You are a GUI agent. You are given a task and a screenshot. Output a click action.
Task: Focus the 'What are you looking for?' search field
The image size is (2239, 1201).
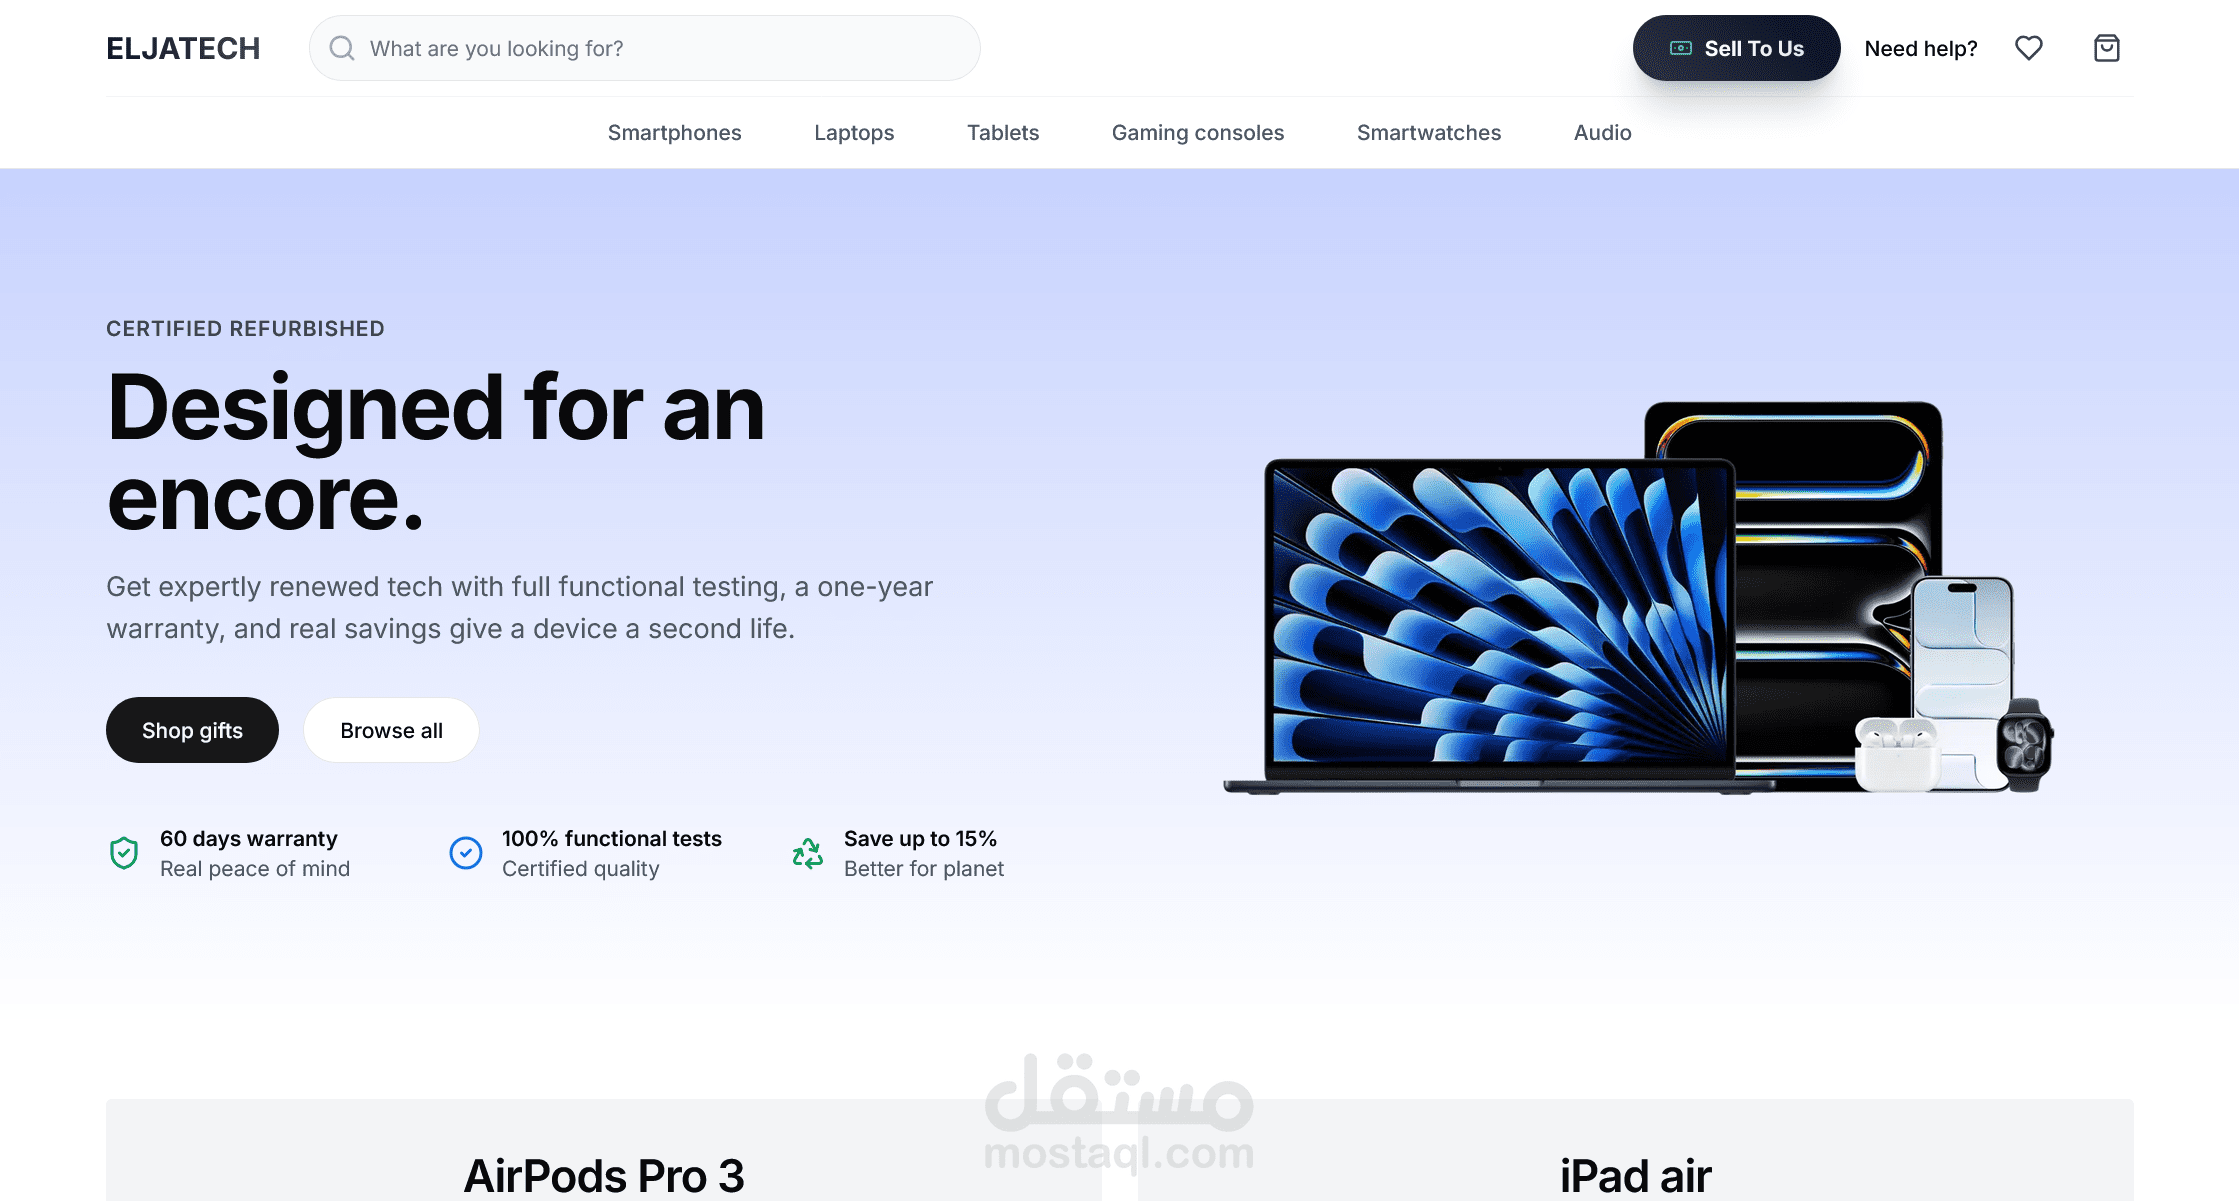click(x=645, y=48)
